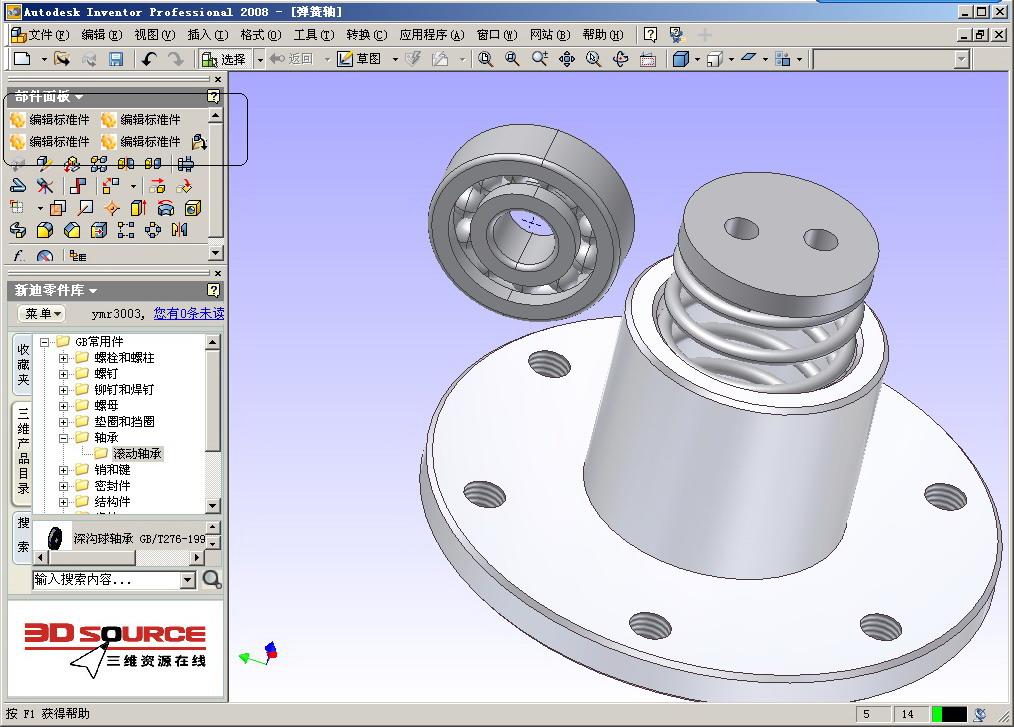
Task: Open the search box history dropdown arrow
Action: tap(188, 580)
